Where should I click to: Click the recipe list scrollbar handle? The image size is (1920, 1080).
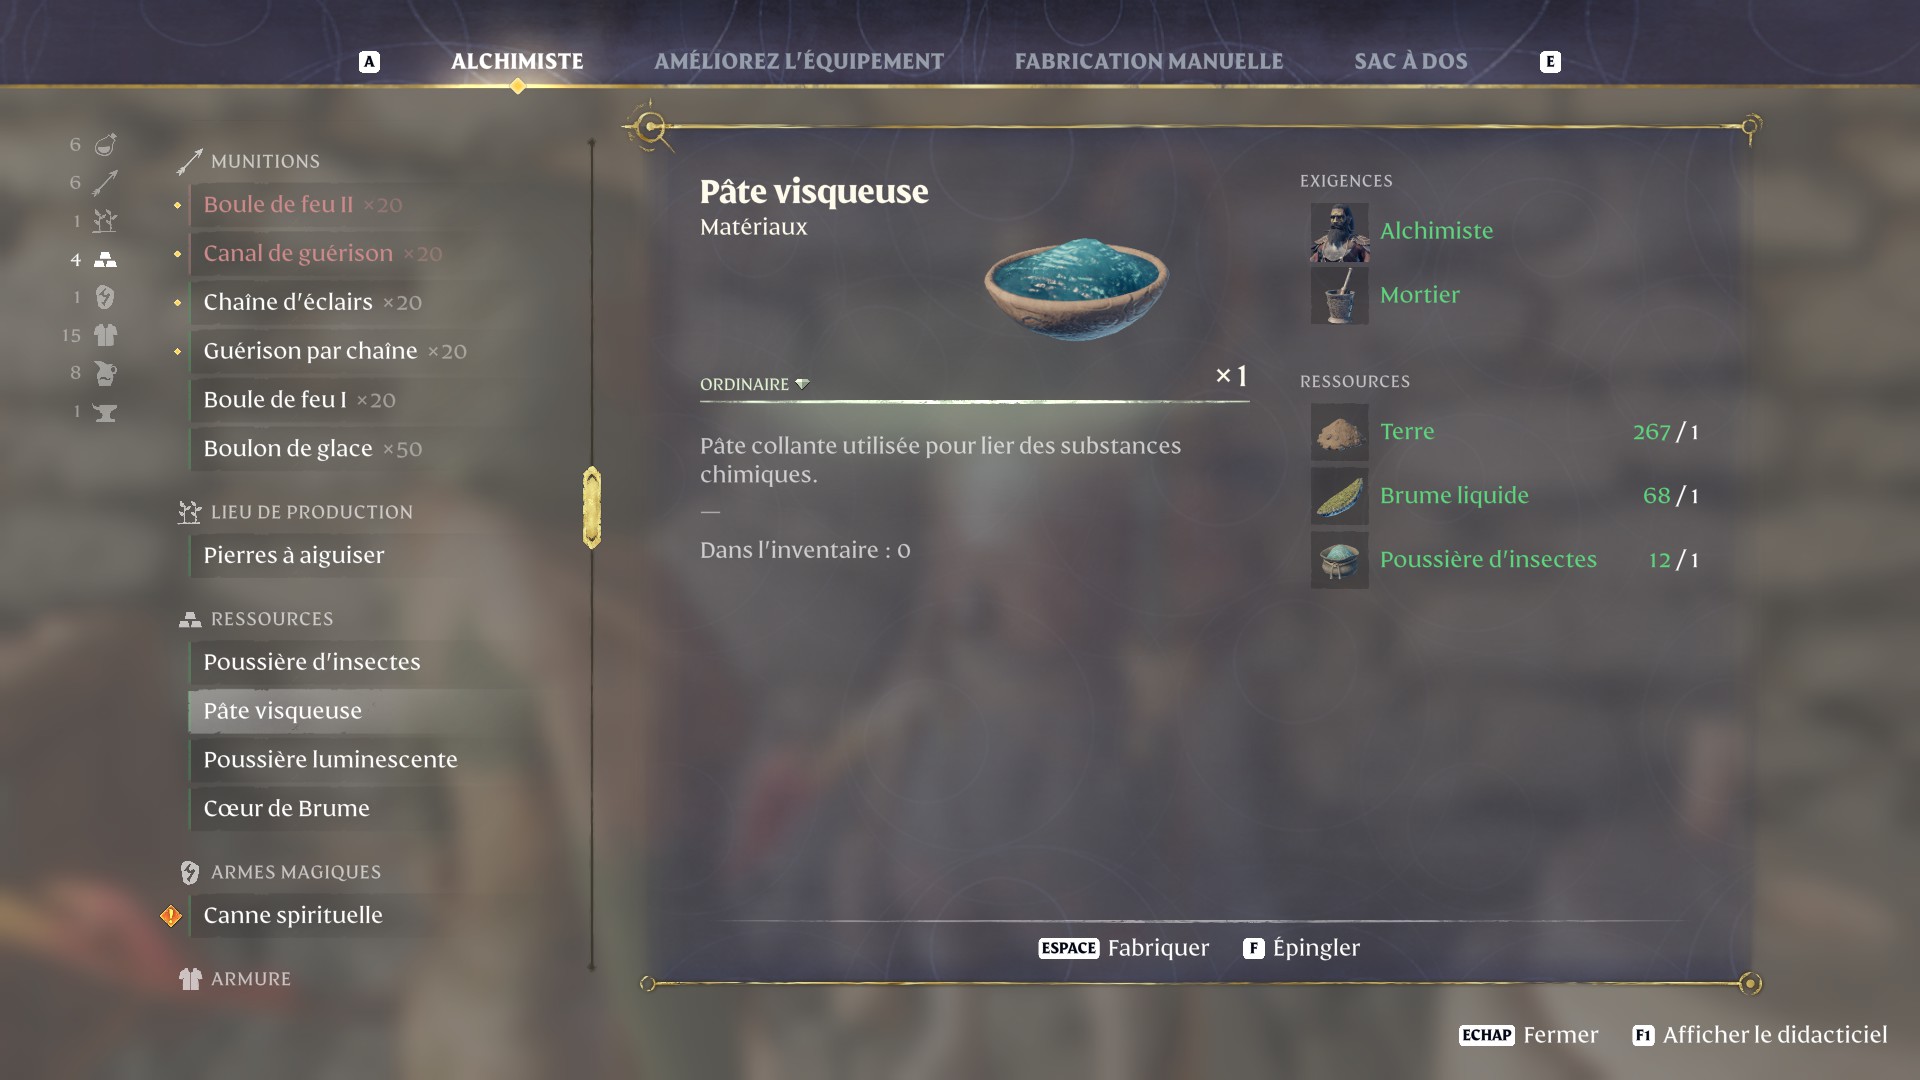tap(592, 507)
